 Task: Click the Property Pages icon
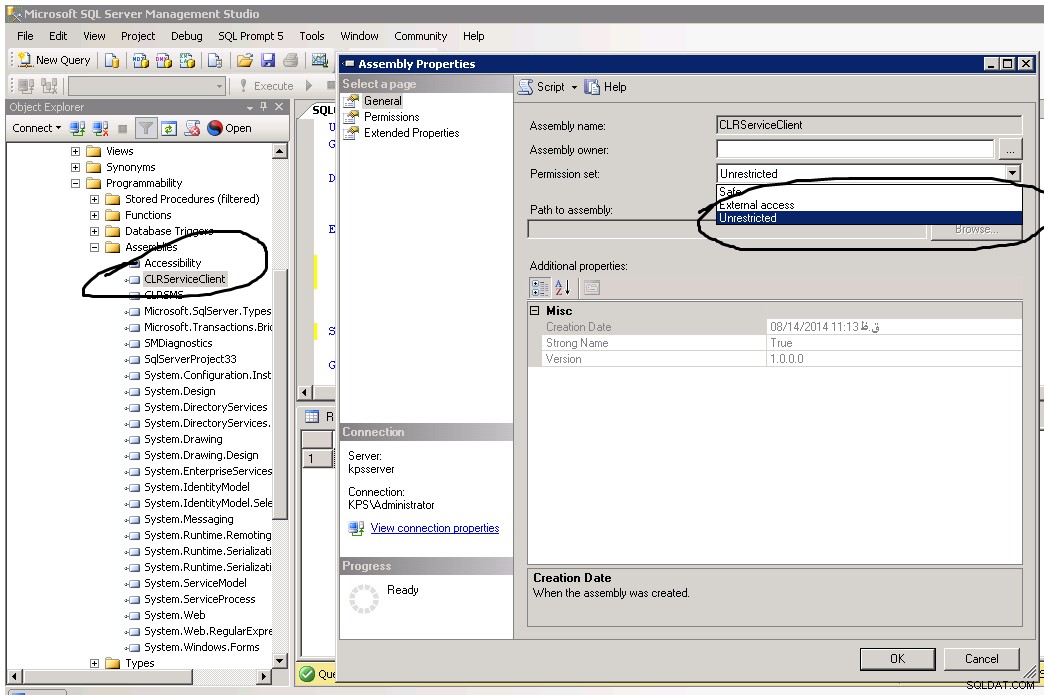click(591, 288)
